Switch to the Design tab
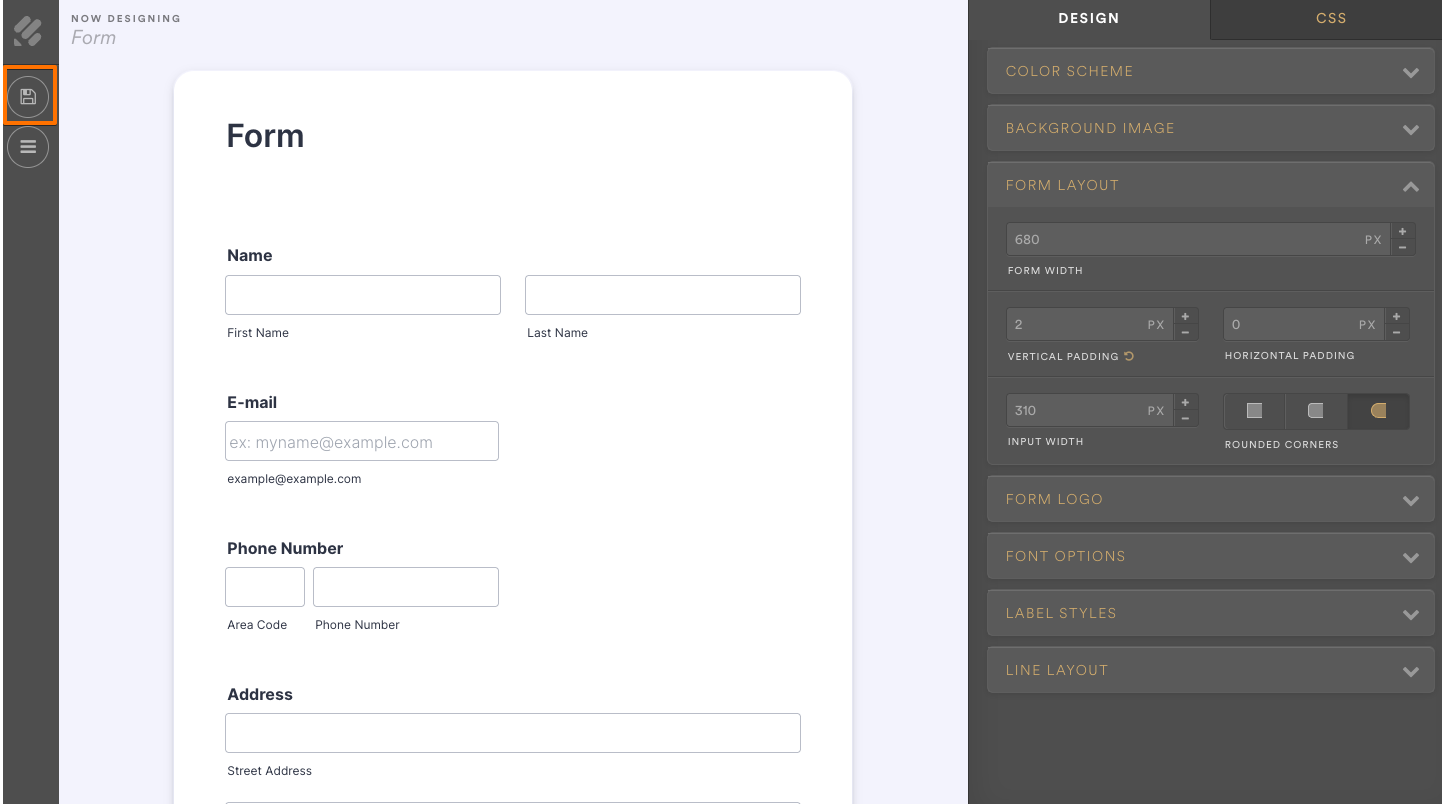The image size is (1442, 804). [x=1089, y=19]
